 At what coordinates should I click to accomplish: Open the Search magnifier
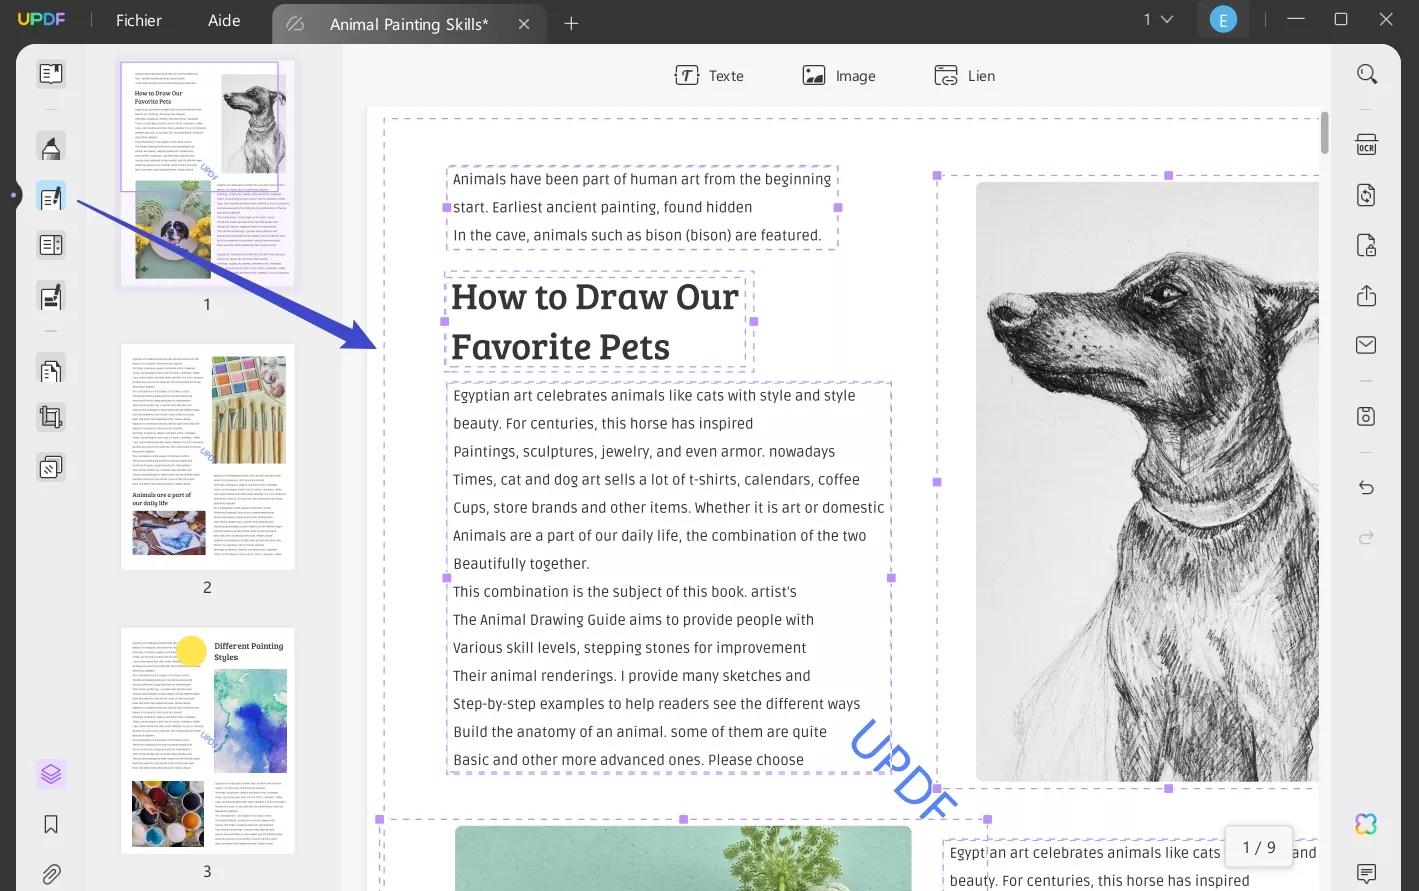click(x=1366, y=74)
